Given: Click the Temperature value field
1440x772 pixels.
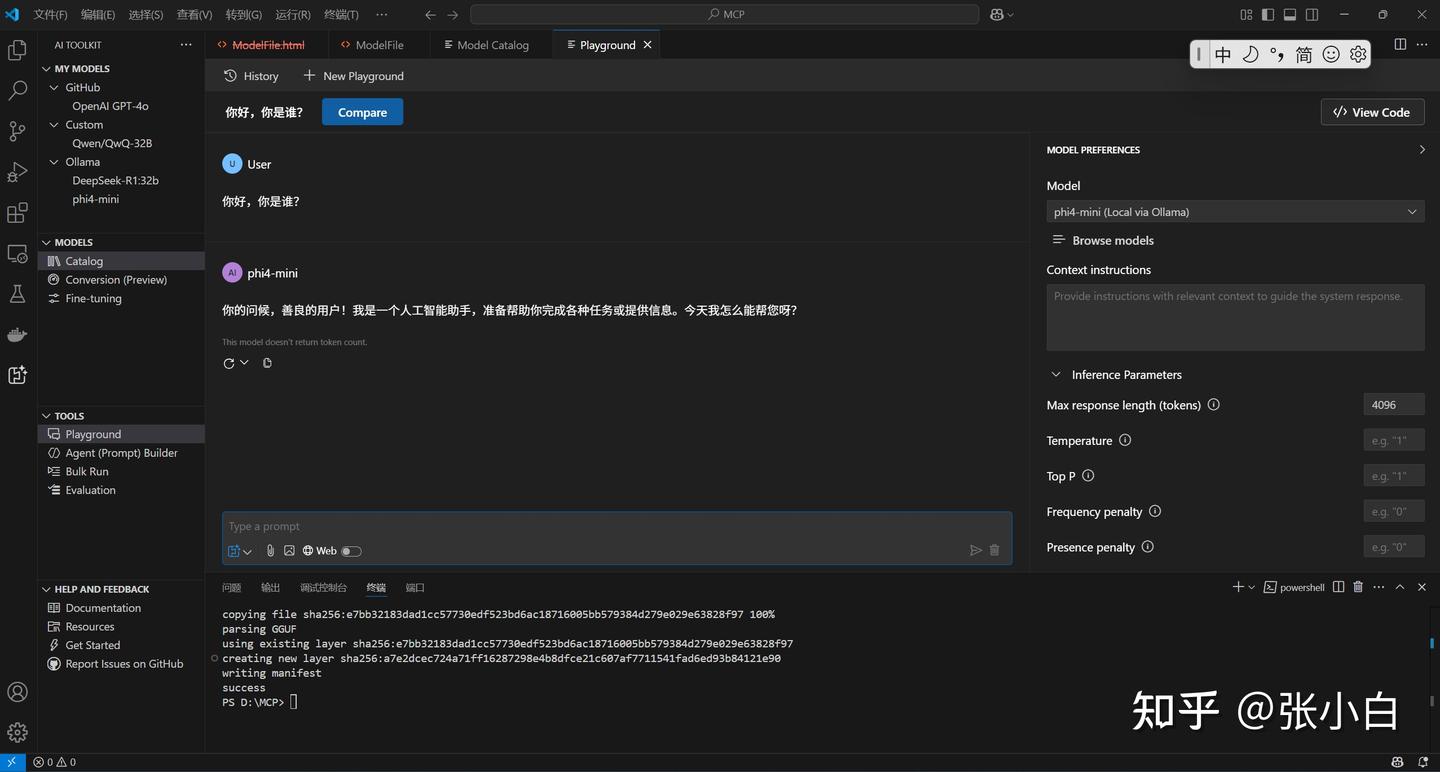Looking at the screenshot, I should (x=1394, y=440).
